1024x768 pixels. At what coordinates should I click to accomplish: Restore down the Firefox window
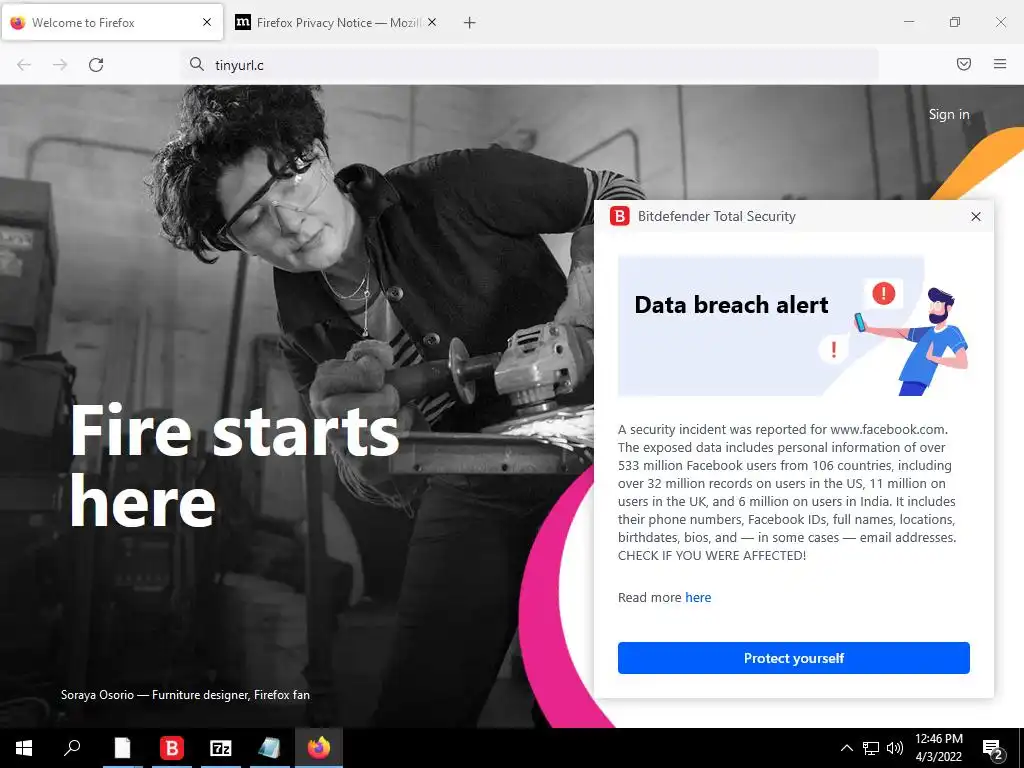coord(955,22)
